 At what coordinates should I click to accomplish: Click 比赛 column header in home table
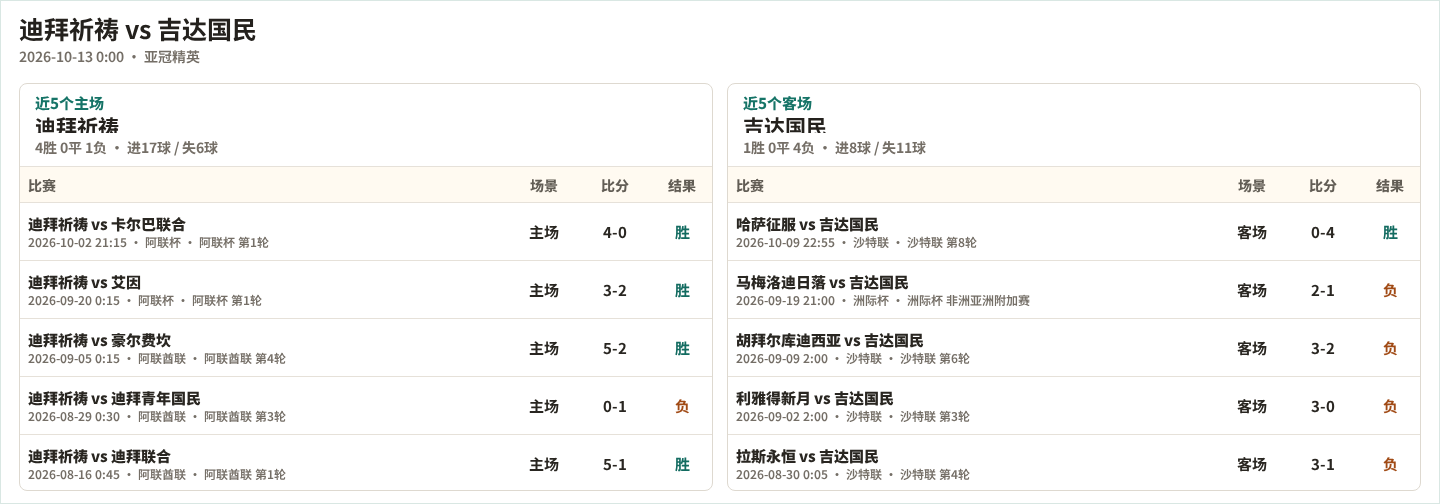point(42,185)
